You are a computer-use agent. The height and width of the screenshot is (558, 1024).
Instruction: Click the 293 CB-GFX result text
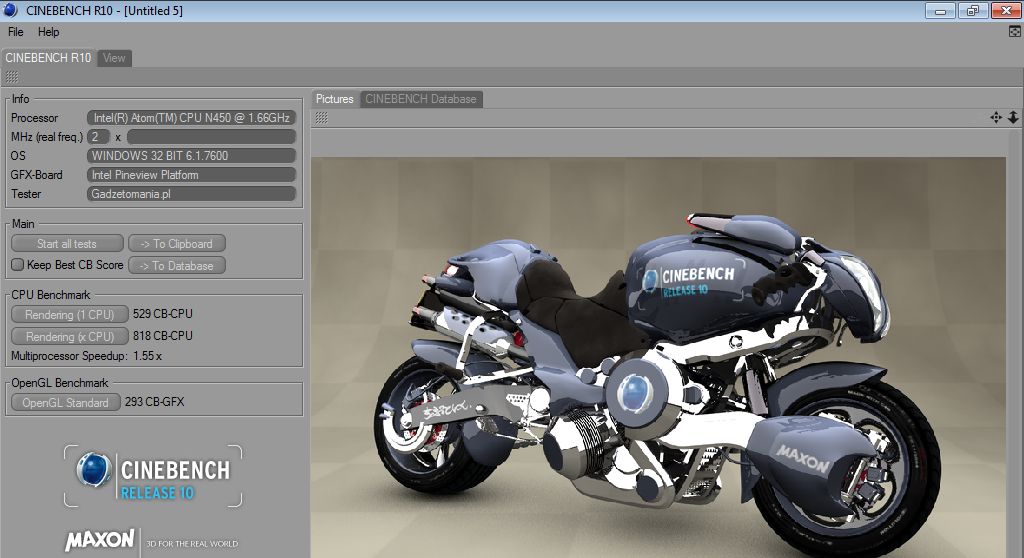(x=155, y=402)
